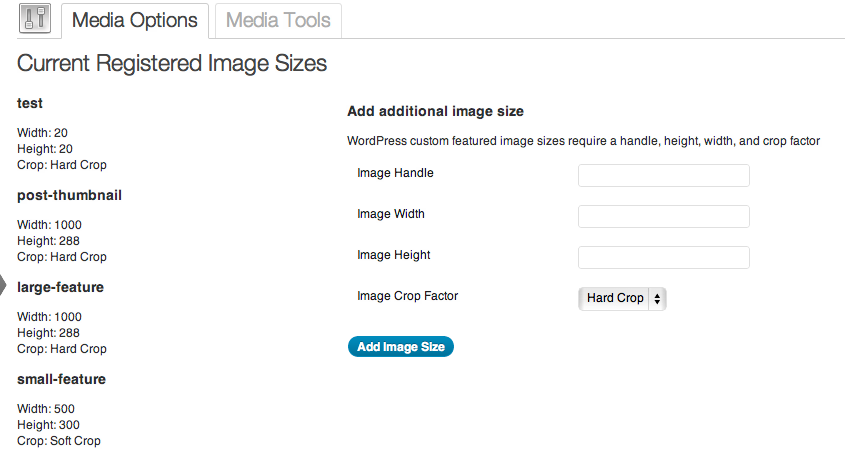This screenshot has height=472, width=845.
Task: Focus the Image Handle text field
Action: [663, 176]
